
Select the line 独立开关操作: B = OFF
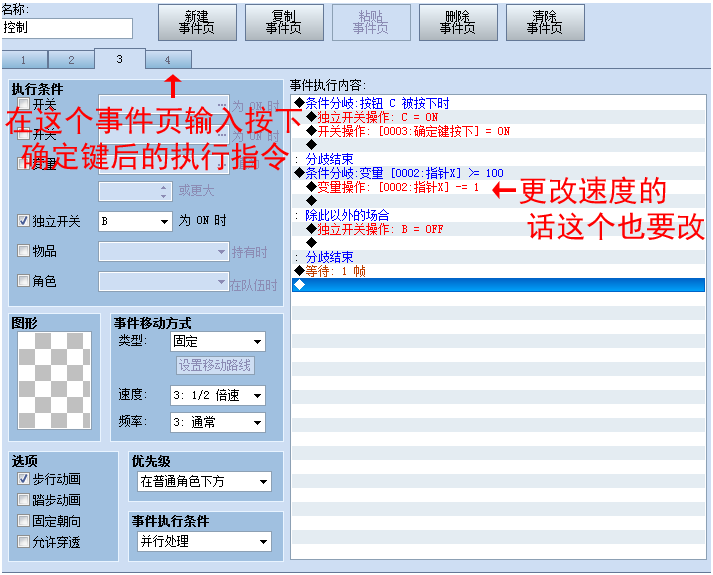point(499,229)
